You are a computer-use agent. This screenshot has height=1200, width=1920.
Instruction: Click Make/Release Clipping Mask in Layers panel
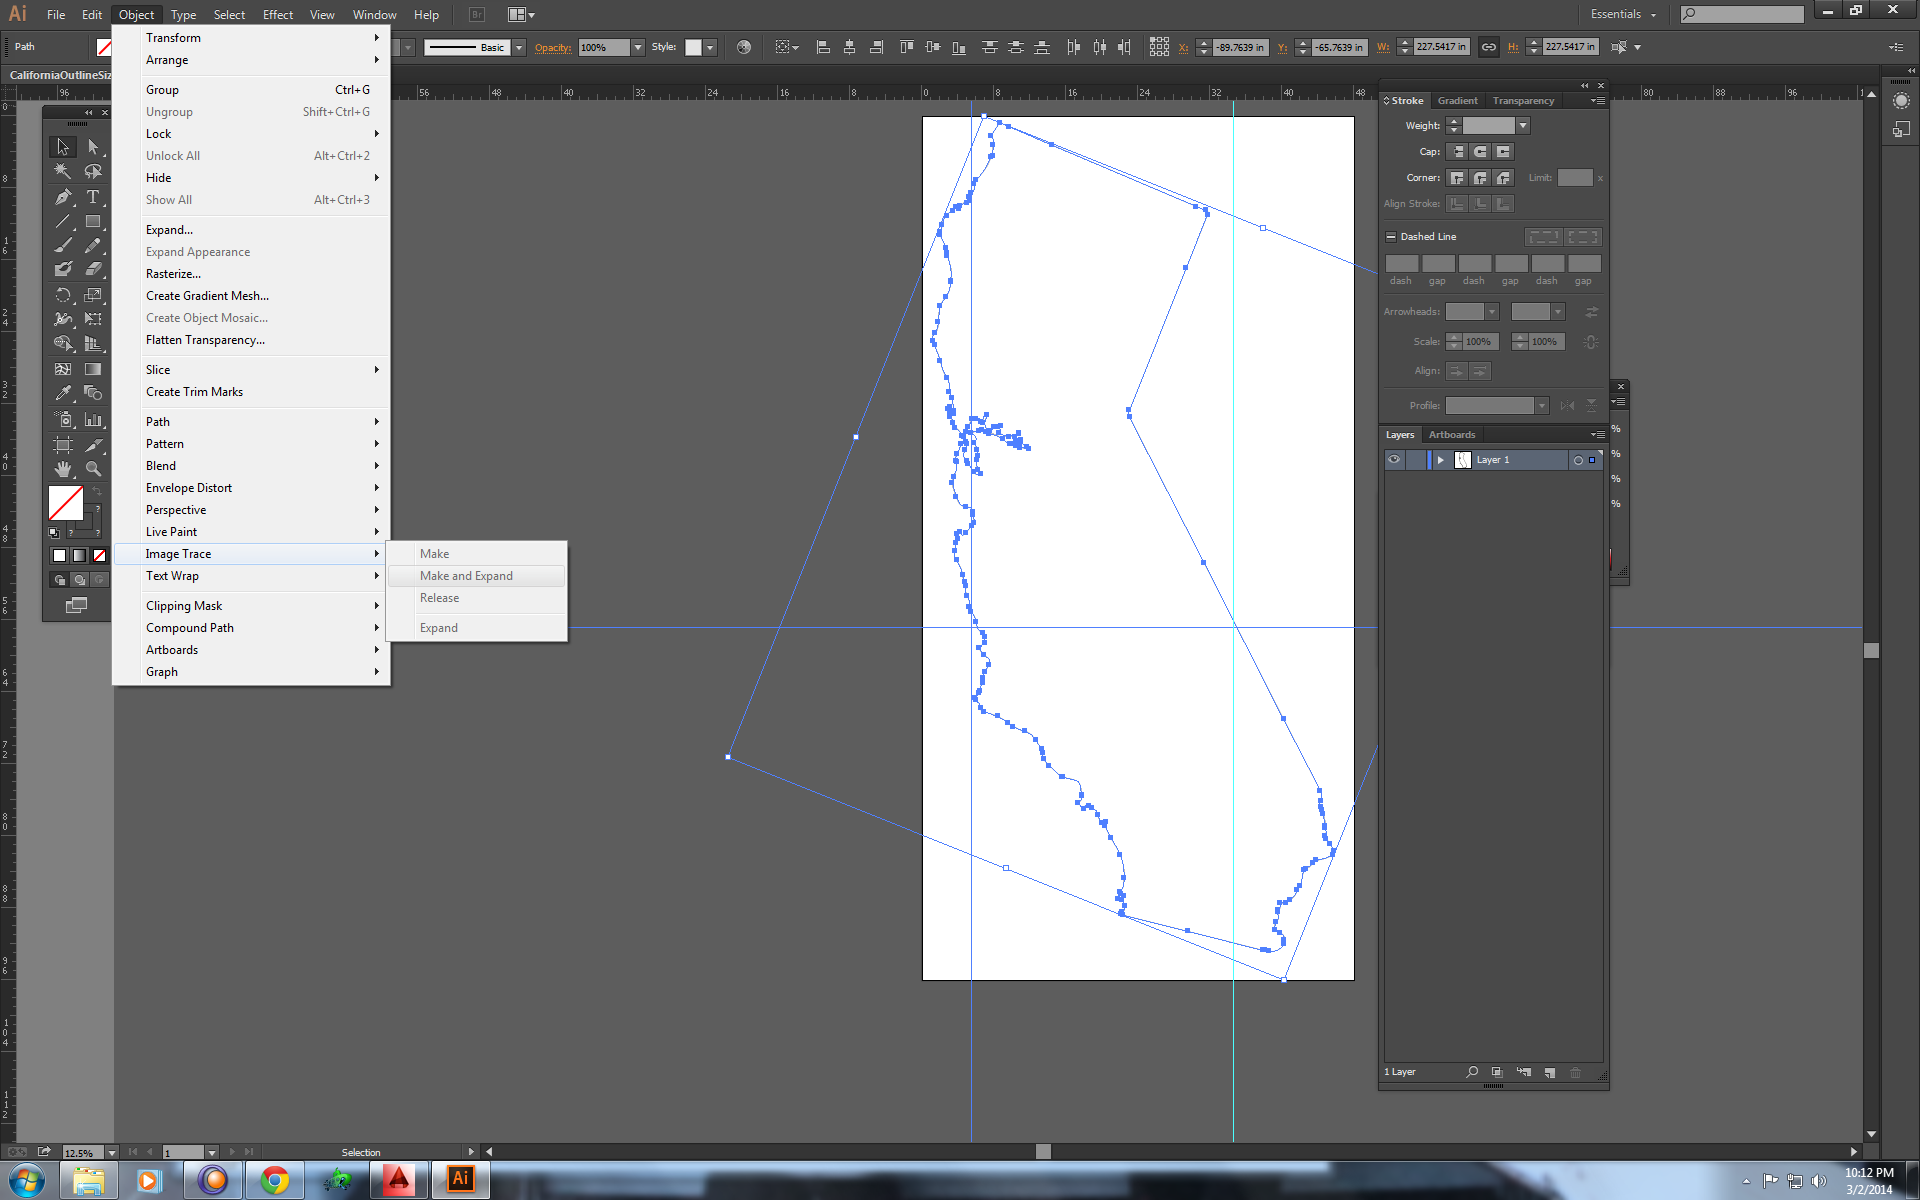[1497, 1072]
